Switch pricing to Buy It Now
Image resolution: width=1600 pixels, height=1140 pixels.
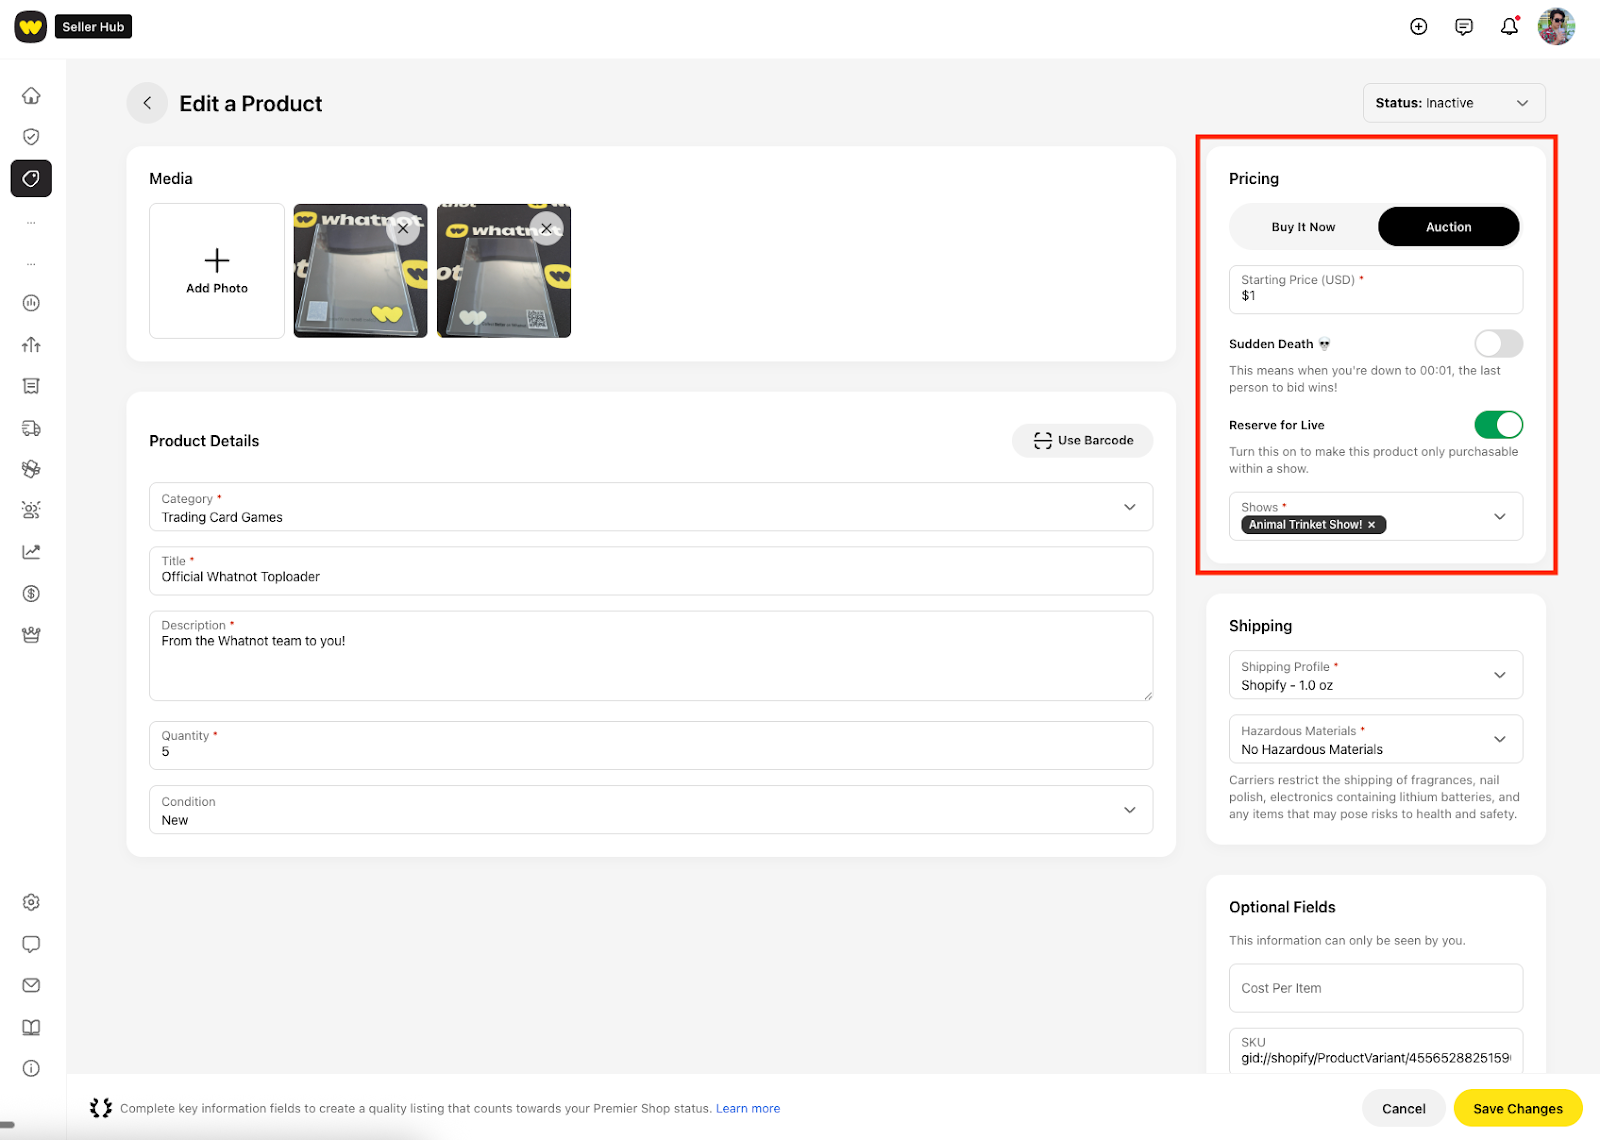[x=1303, y=227]
